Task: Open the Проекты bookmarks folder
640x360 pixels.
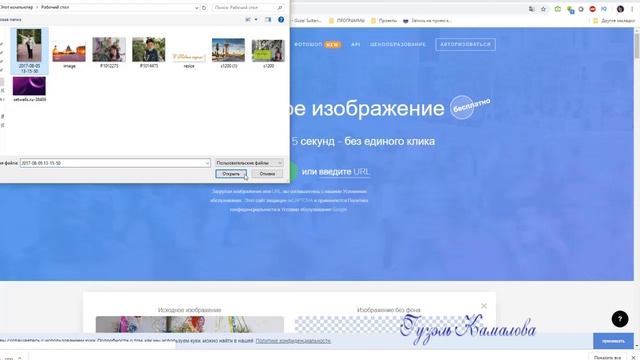Action: coord(384,20)
